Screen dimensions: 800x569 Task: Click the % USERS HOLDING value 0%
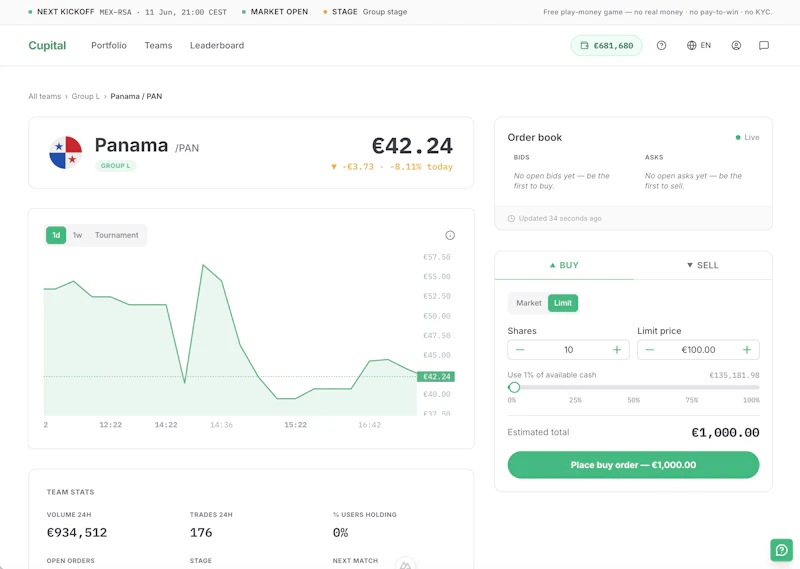click(340, 533)
